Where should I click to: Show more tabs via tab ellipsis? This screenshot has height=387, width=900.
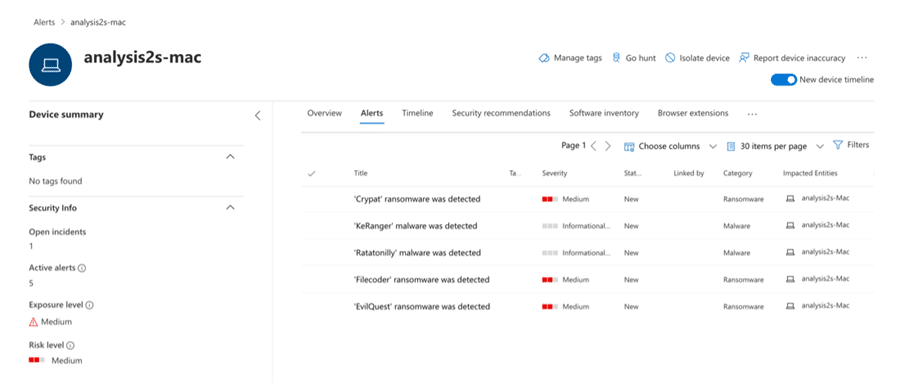tap(752, 114)
